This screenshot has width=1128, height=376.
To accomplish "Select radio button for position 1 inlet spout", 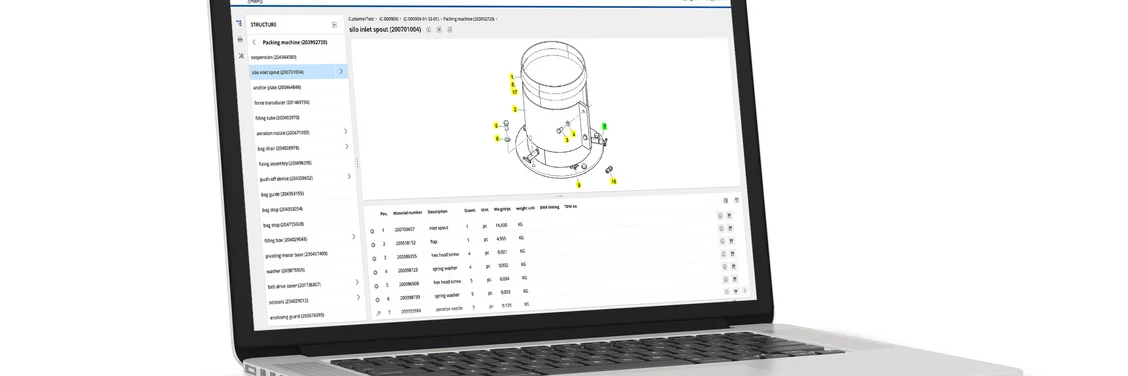I will pos(372,231).
